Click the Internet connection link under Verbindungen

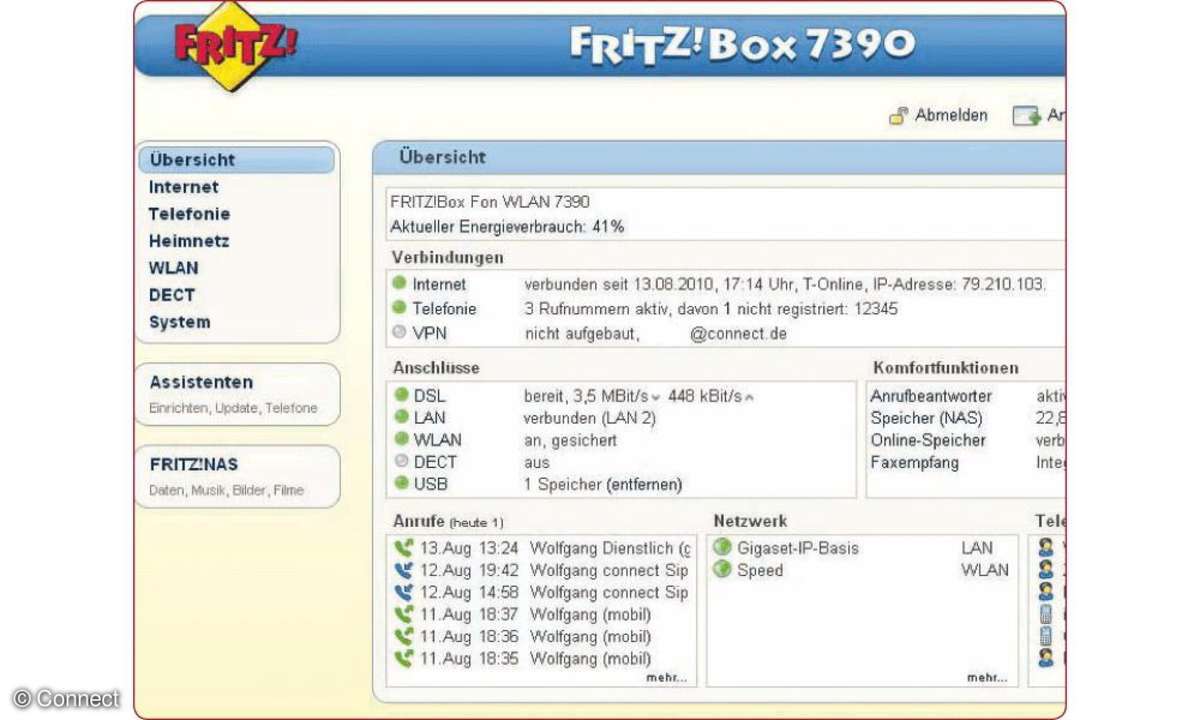point(439,285)
